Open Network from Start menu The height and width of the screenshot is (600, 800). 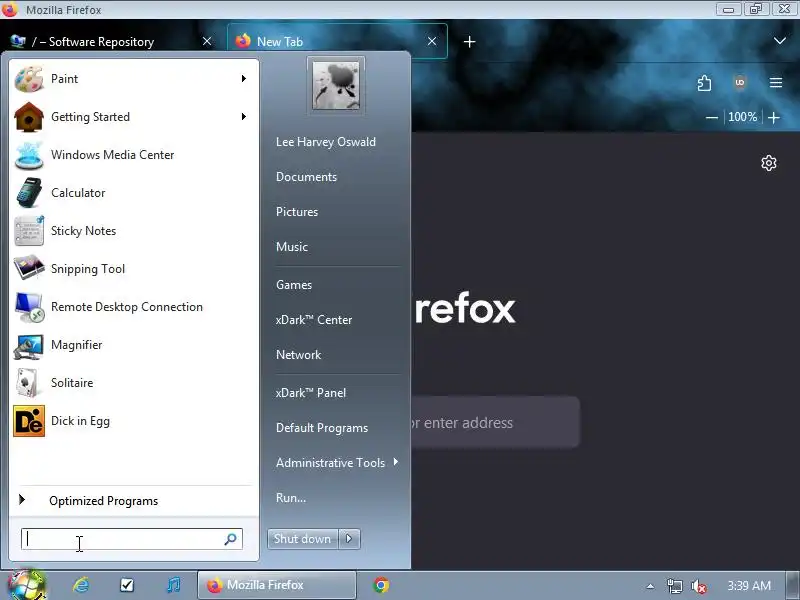coord(298,355)
